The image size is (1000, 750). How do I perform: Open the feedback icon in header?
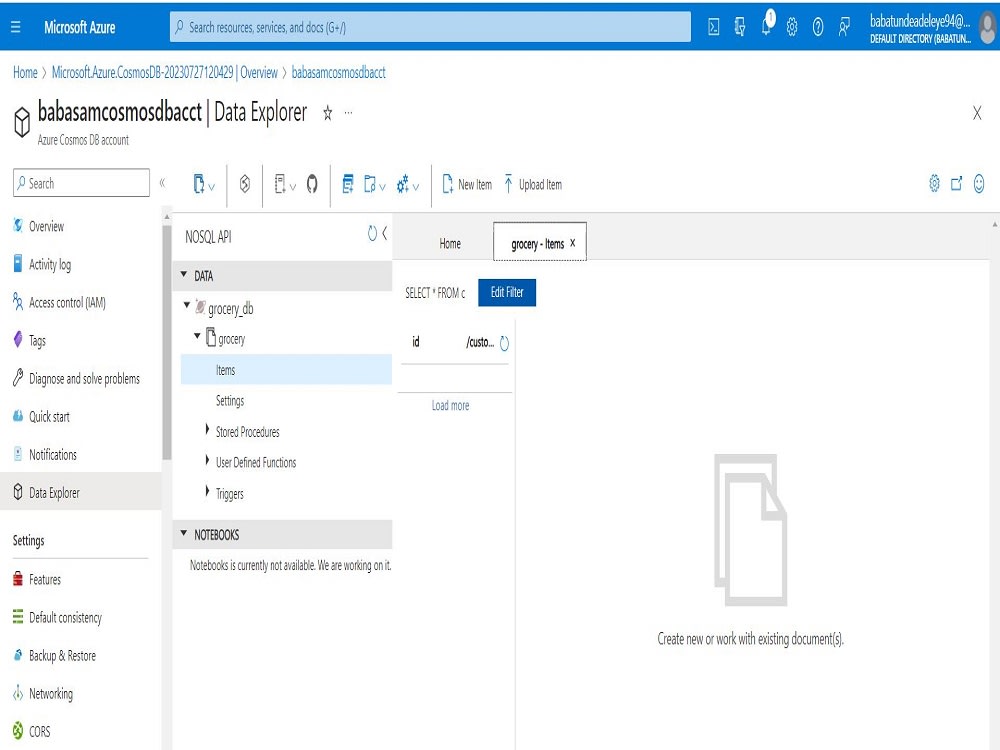[844, 27]
